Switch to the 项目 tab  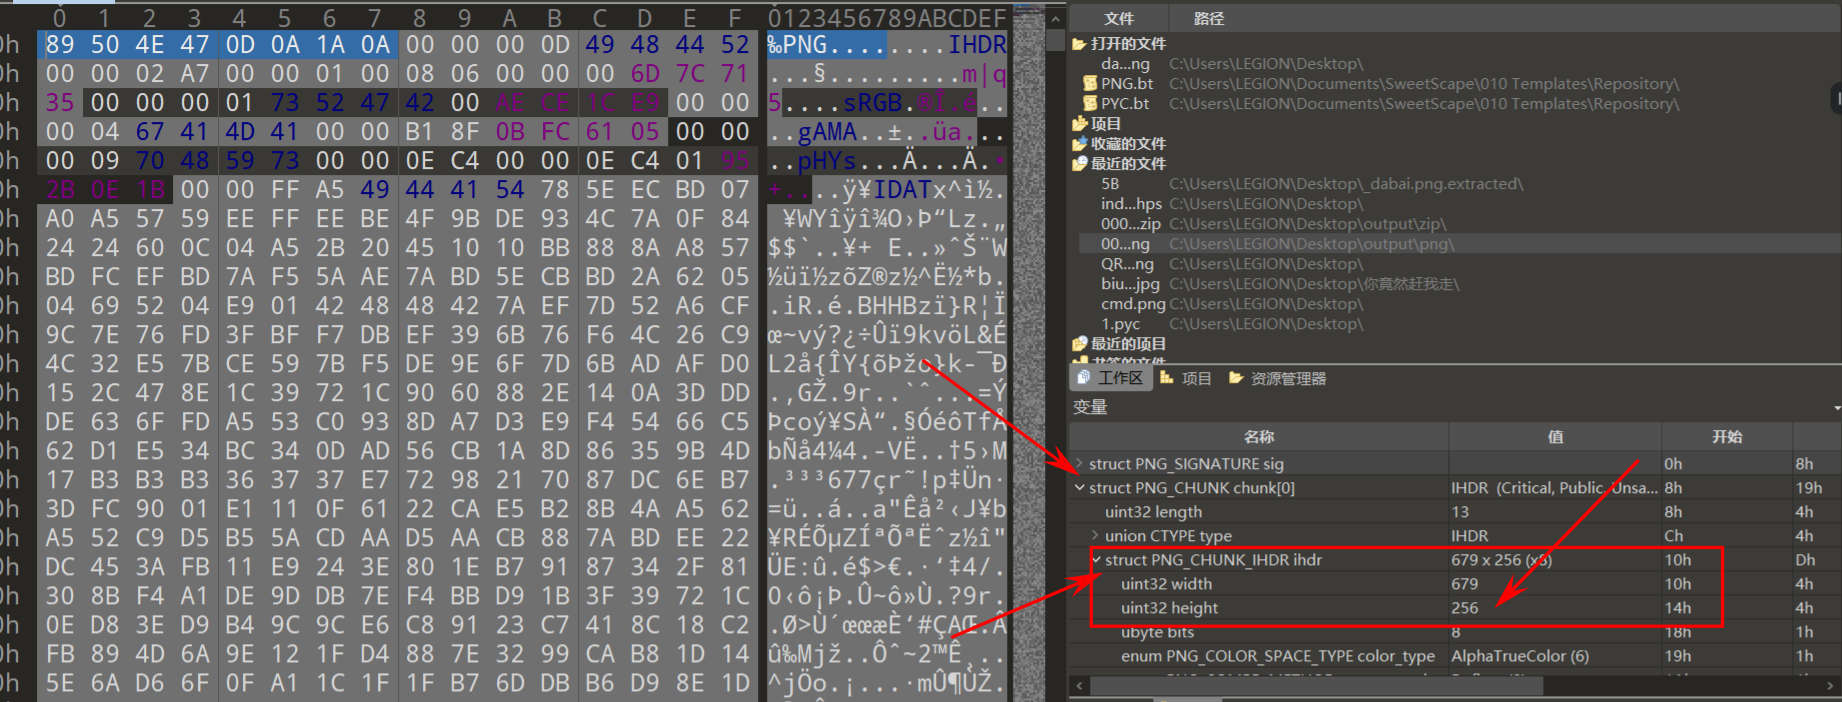pyautogui.click(x=1186, y=378)
